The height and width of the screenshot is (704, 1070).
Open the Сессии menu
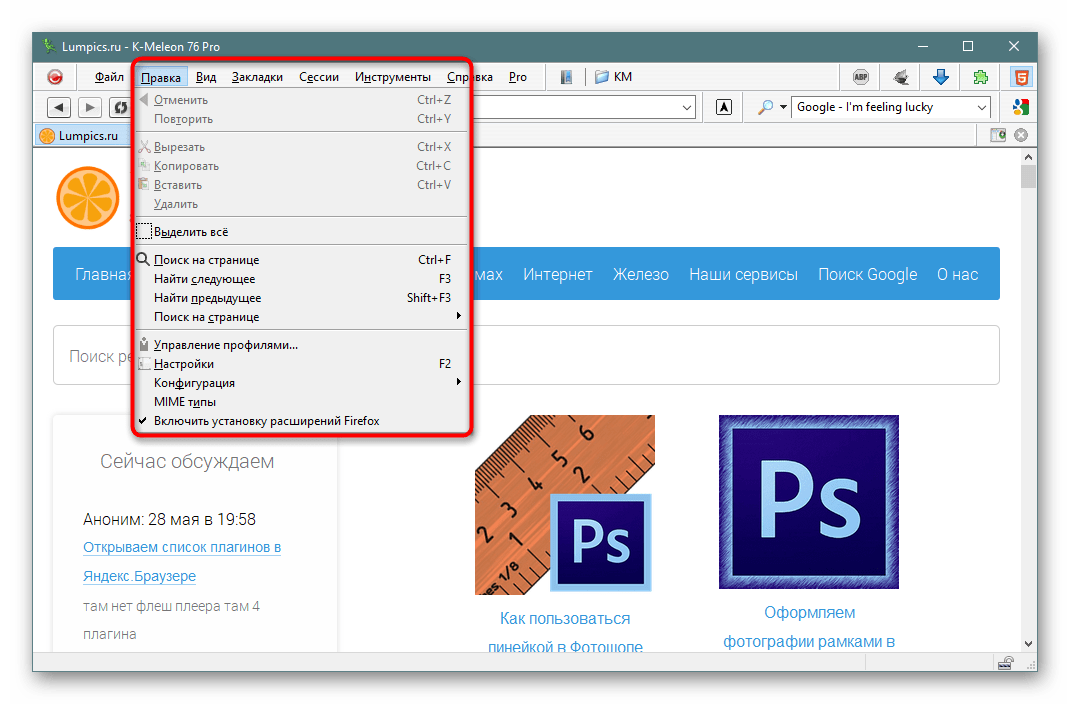point(319,77)
